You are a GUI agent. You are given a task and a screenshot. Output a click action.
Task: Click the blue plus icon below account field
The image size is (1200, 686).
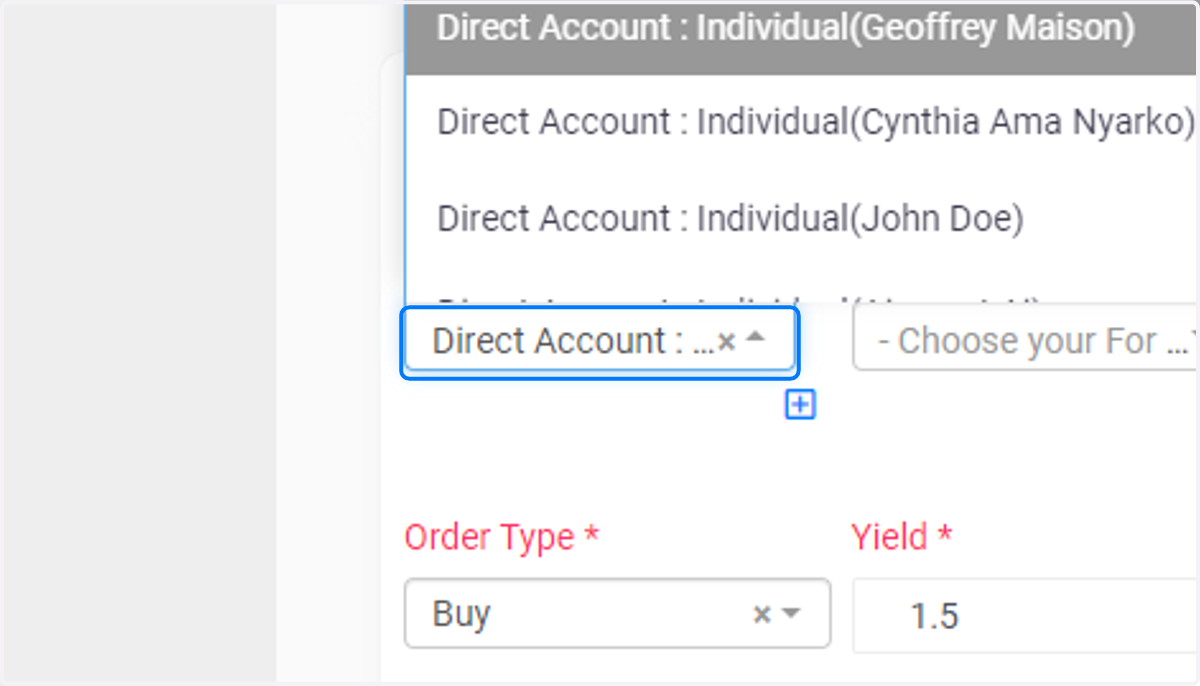click(x=800, y=405)
